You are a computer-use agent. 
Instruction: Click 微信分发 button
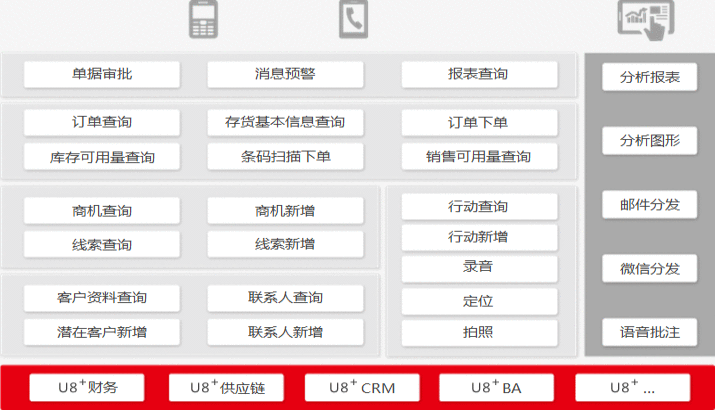coord(649,269)
